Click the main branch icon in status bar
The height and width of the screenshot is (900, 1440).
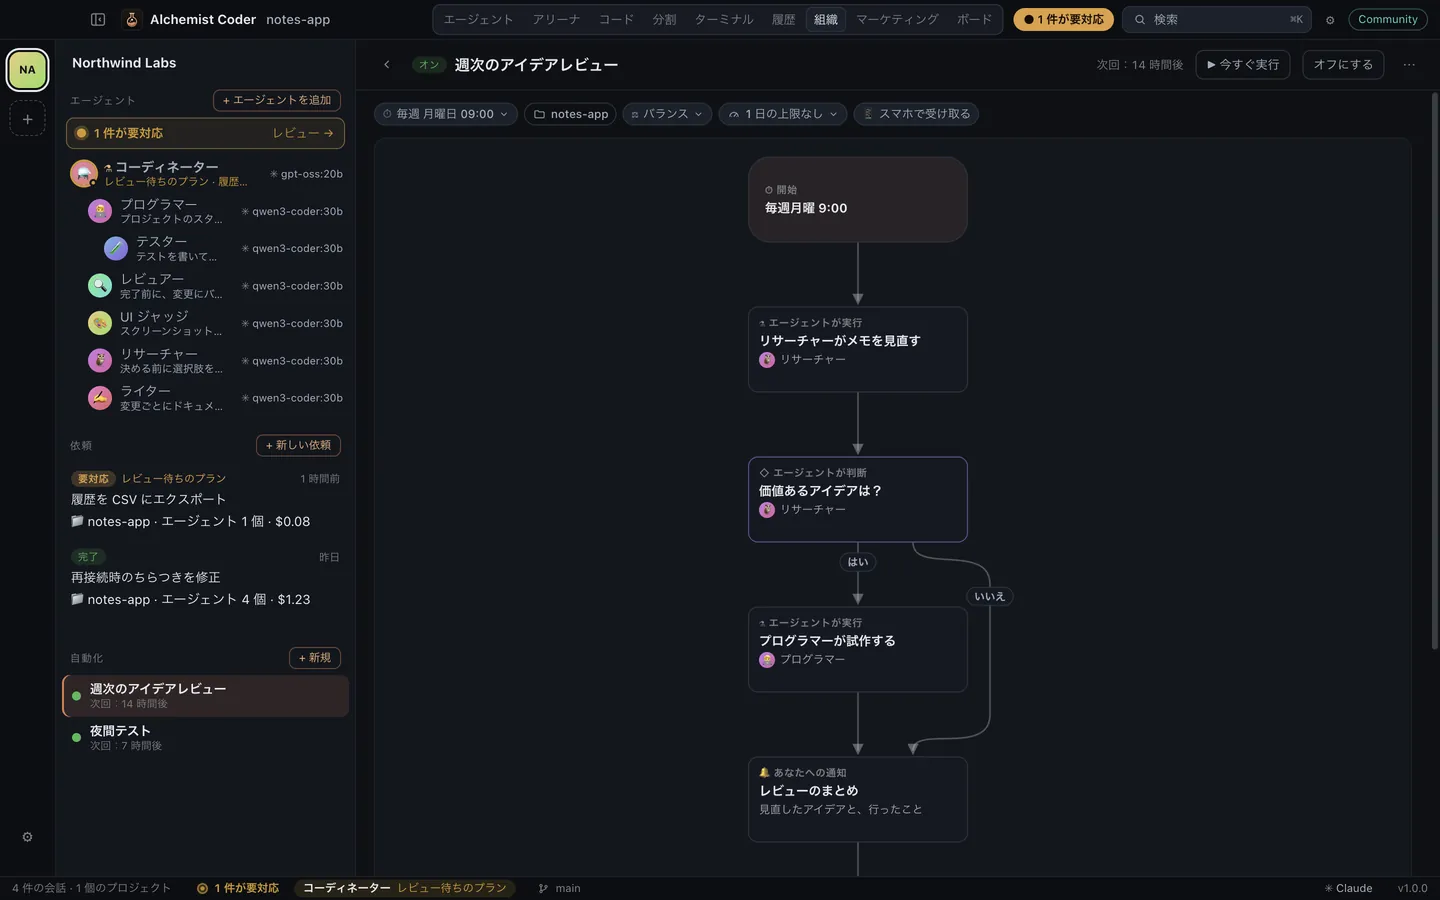click(x=543, y=888)
